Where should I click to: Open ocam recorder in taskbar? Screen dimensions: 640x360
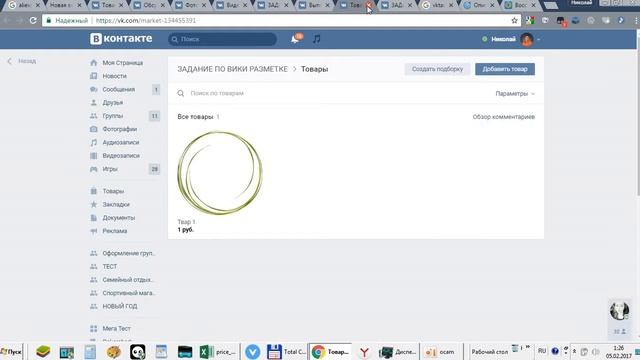pos(440,351)
